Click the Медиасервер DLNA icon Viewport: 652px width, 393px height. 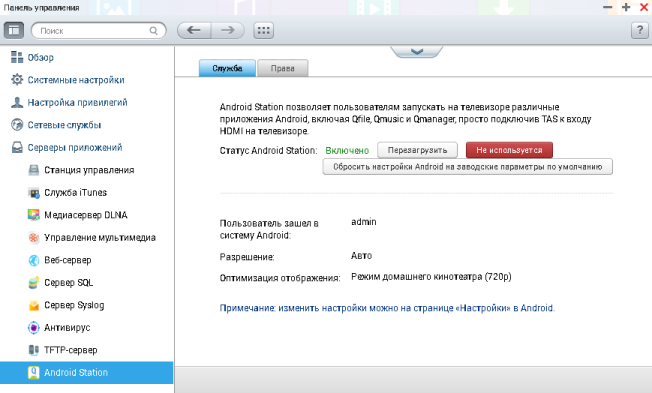pyautogui.click(x=34, y=215)
